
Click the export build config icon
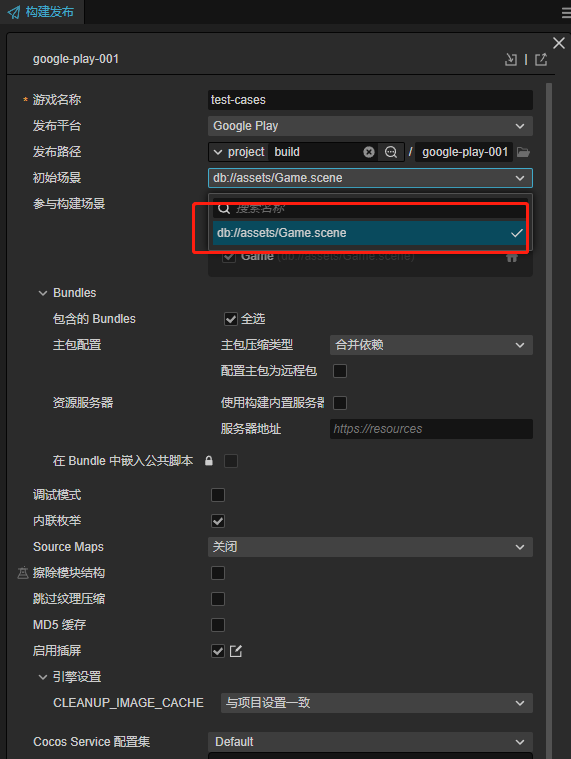[x=541, y=60]
